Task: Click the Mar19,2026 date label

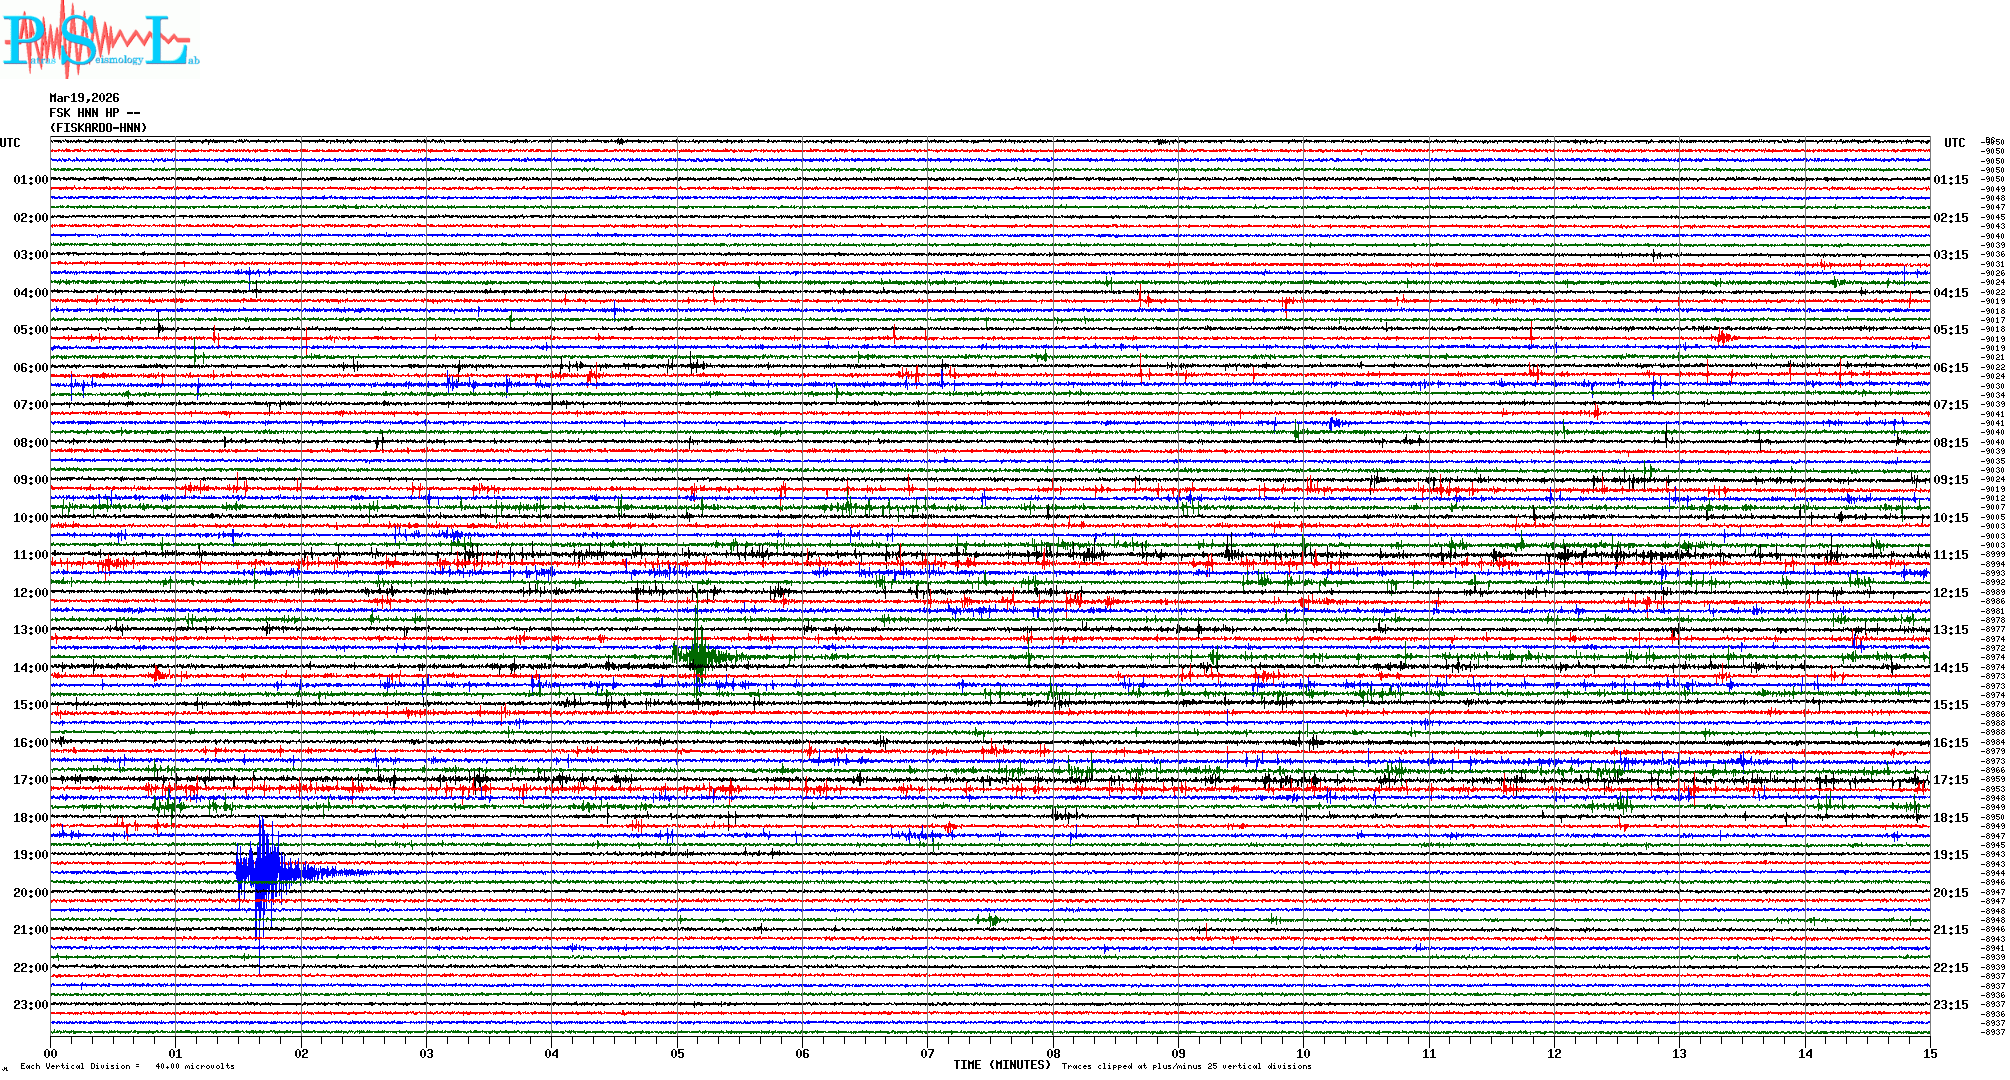Action: pyautogui.click(x=84, y=98)
